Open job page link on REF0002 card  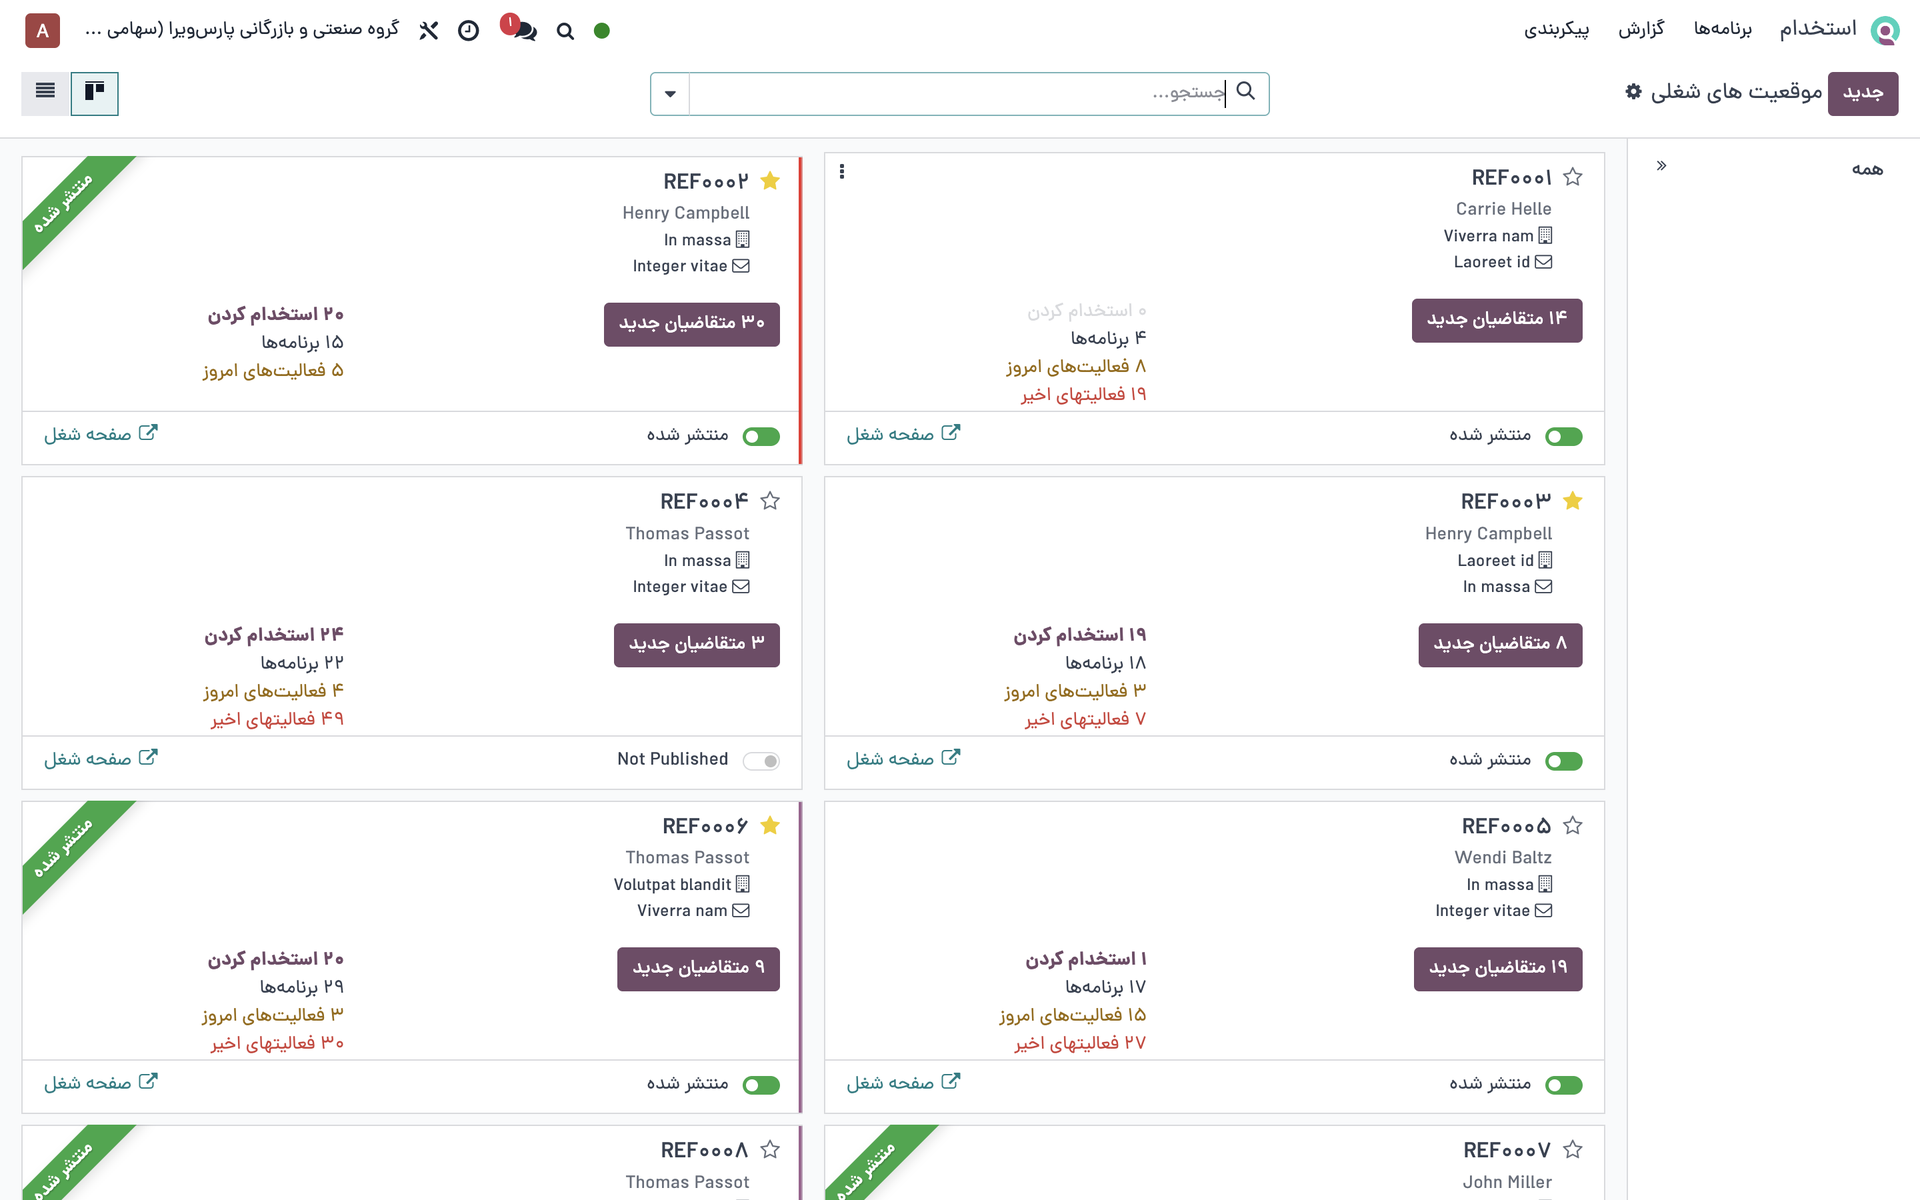click(100, 434)
